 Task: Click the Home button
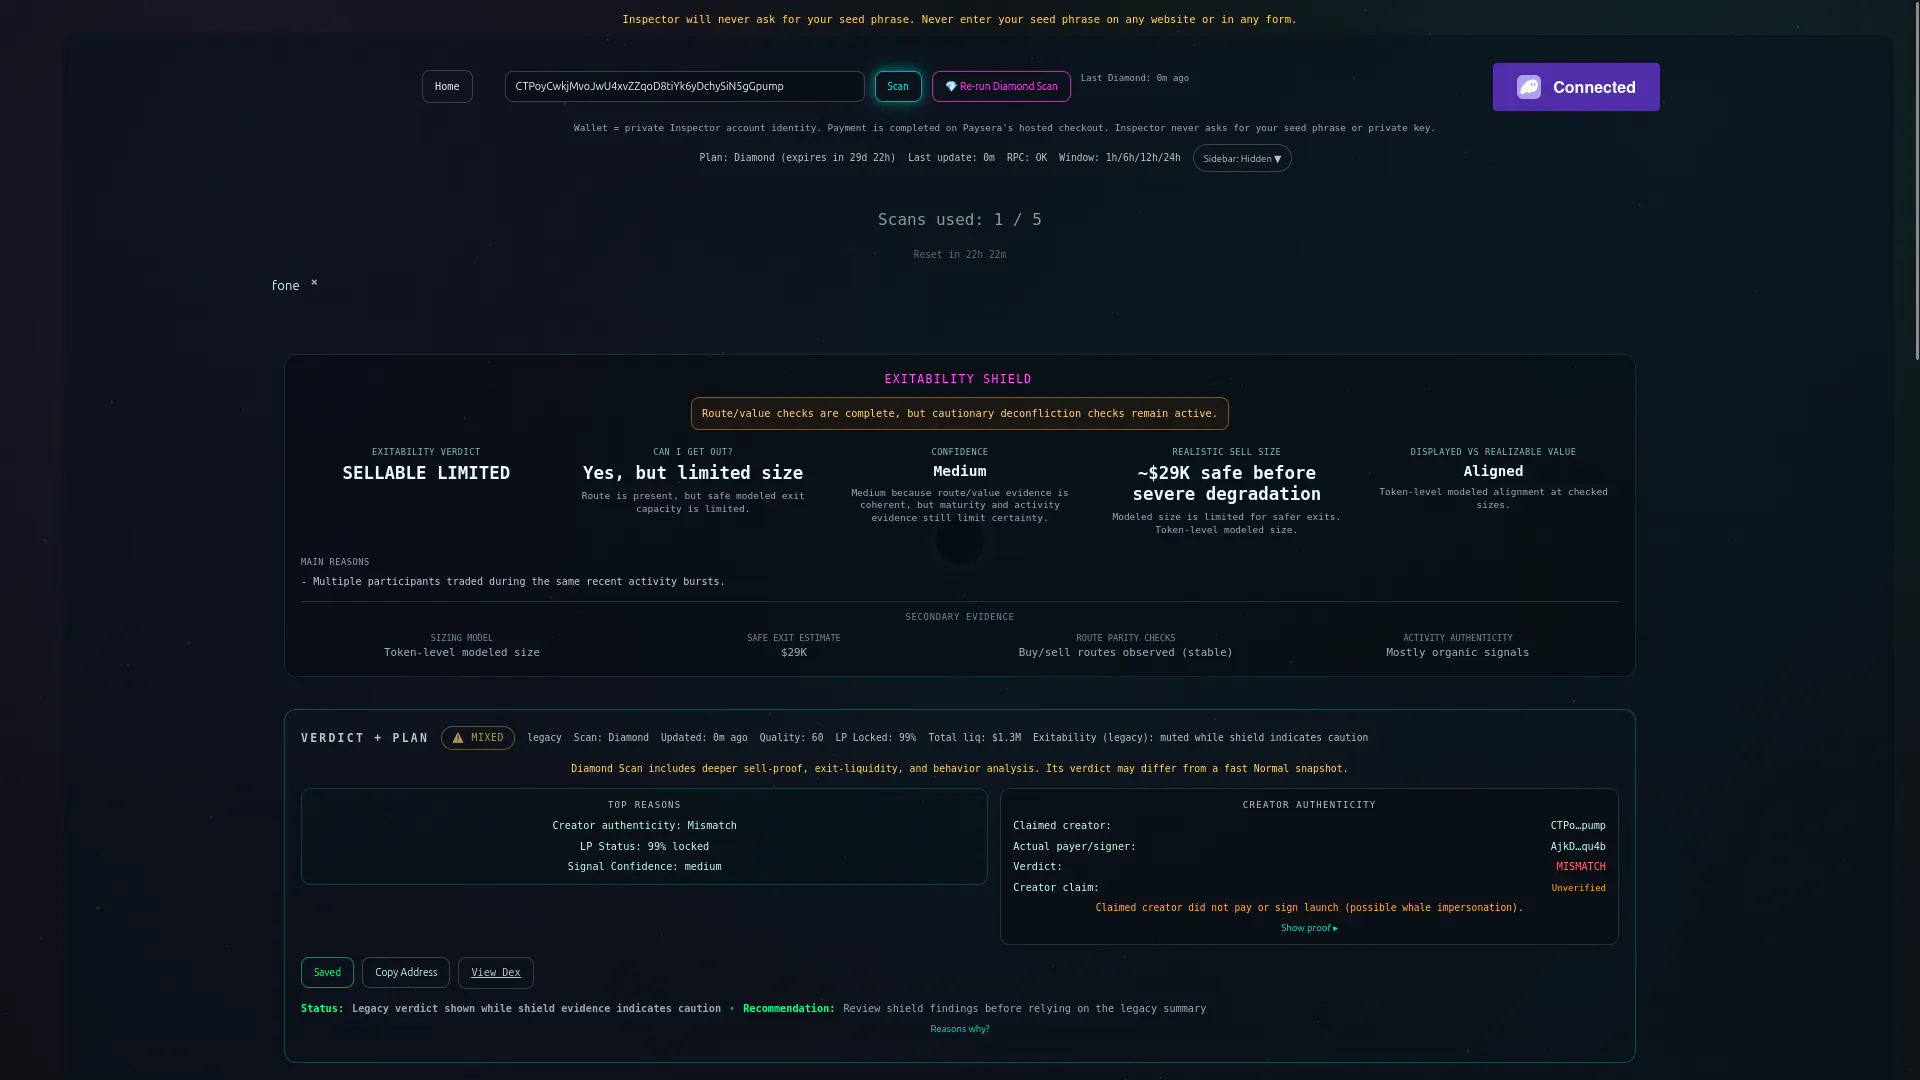pyautogui.click(x=447, y=86)
